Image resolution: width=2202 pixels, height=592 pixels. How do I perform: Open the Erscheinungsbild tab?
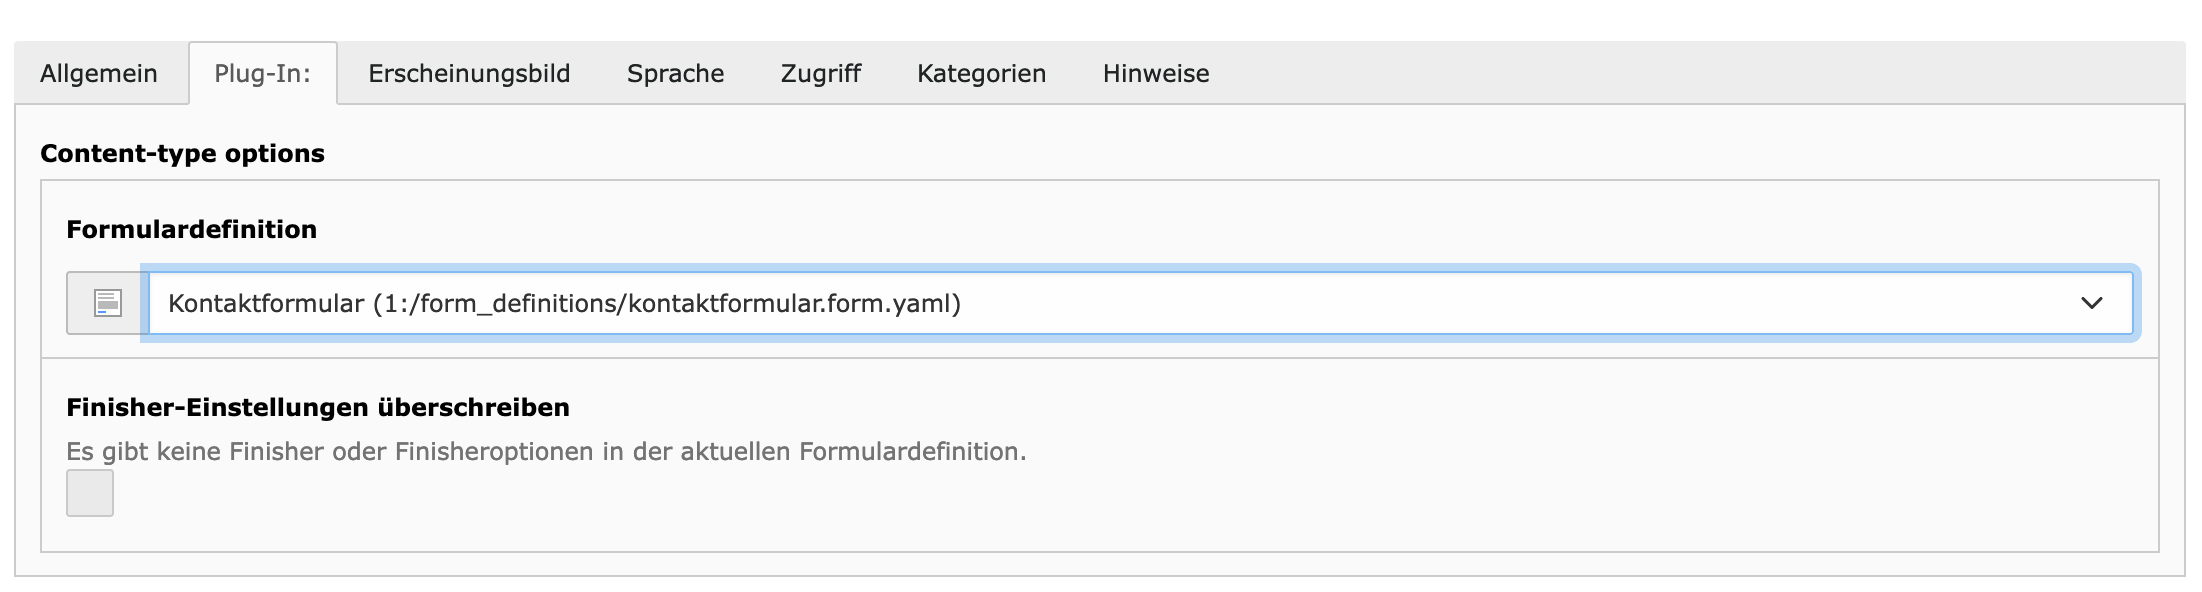pyautogui.click(x=469, y=74)
